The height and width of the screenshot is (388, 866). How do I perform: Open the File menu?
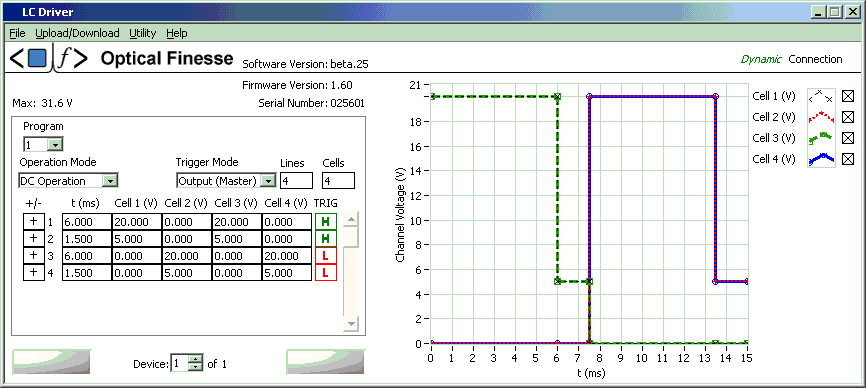point(17,33)
